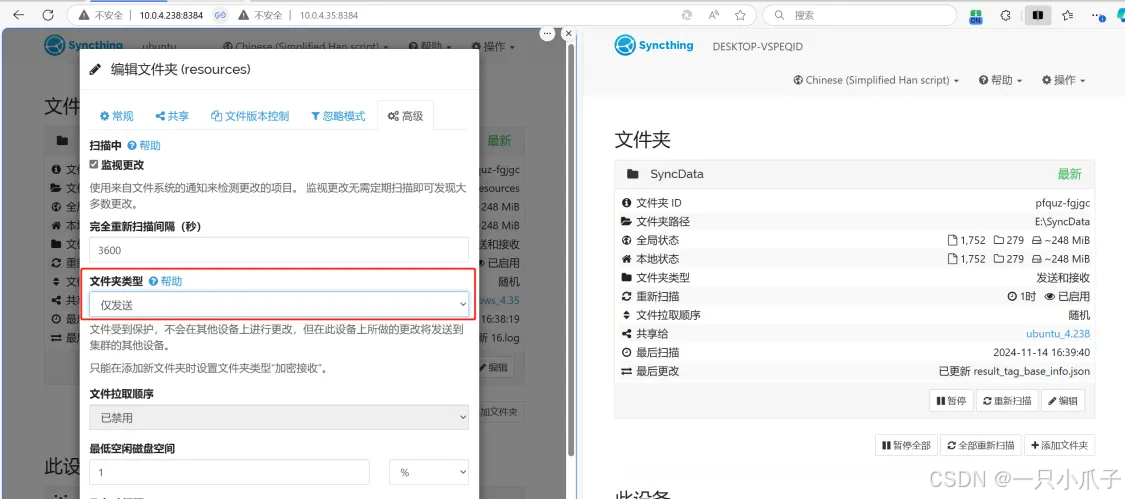Select the 高级 tab
1125x499 pixels.
(x=405, y=116)
